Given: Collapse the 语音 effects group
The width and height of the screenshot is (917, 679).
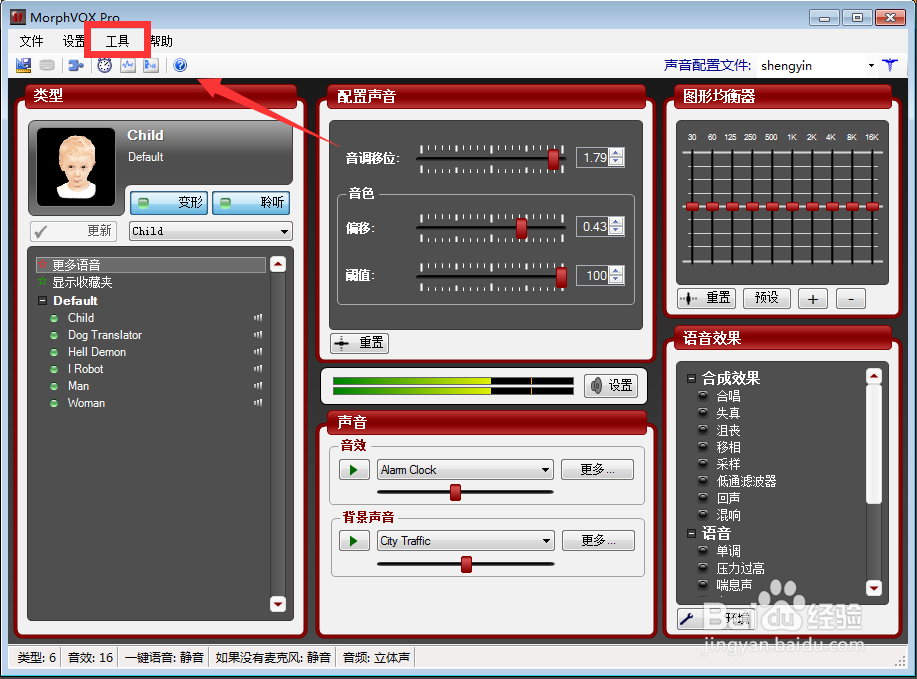Looking at the screenshot, I should [x=691, y=533].
